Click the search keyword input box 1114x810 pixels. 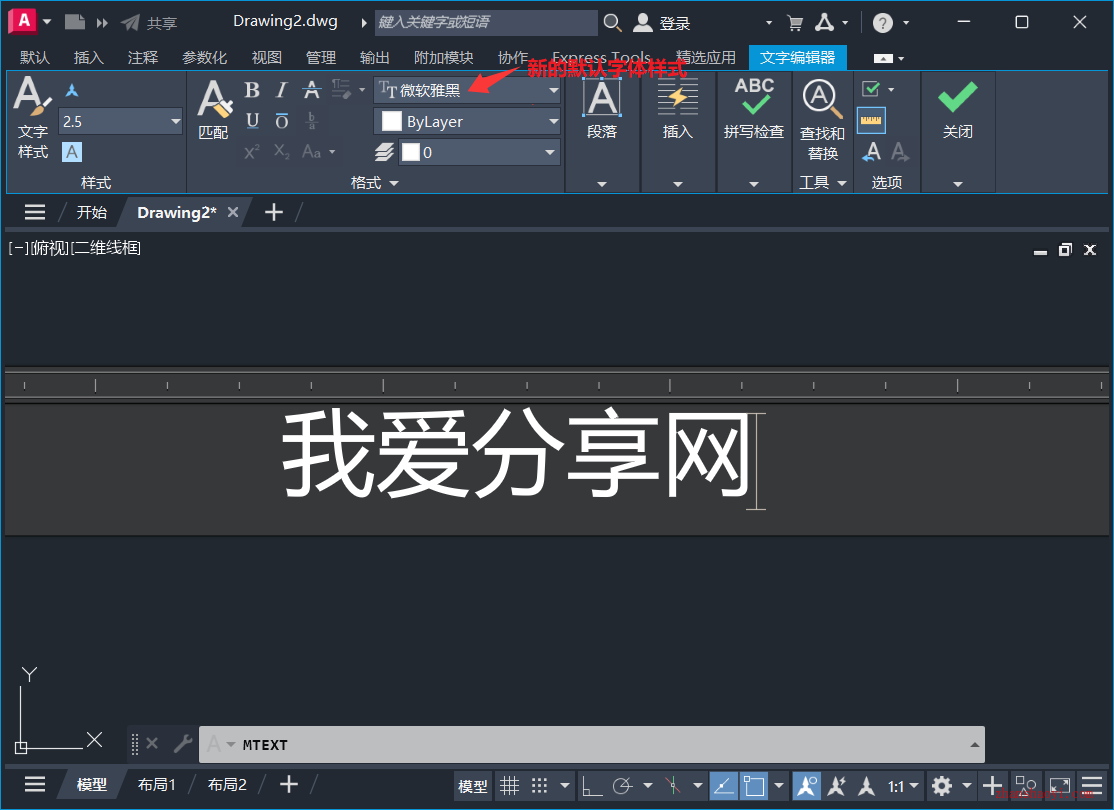tap(486, 23)
